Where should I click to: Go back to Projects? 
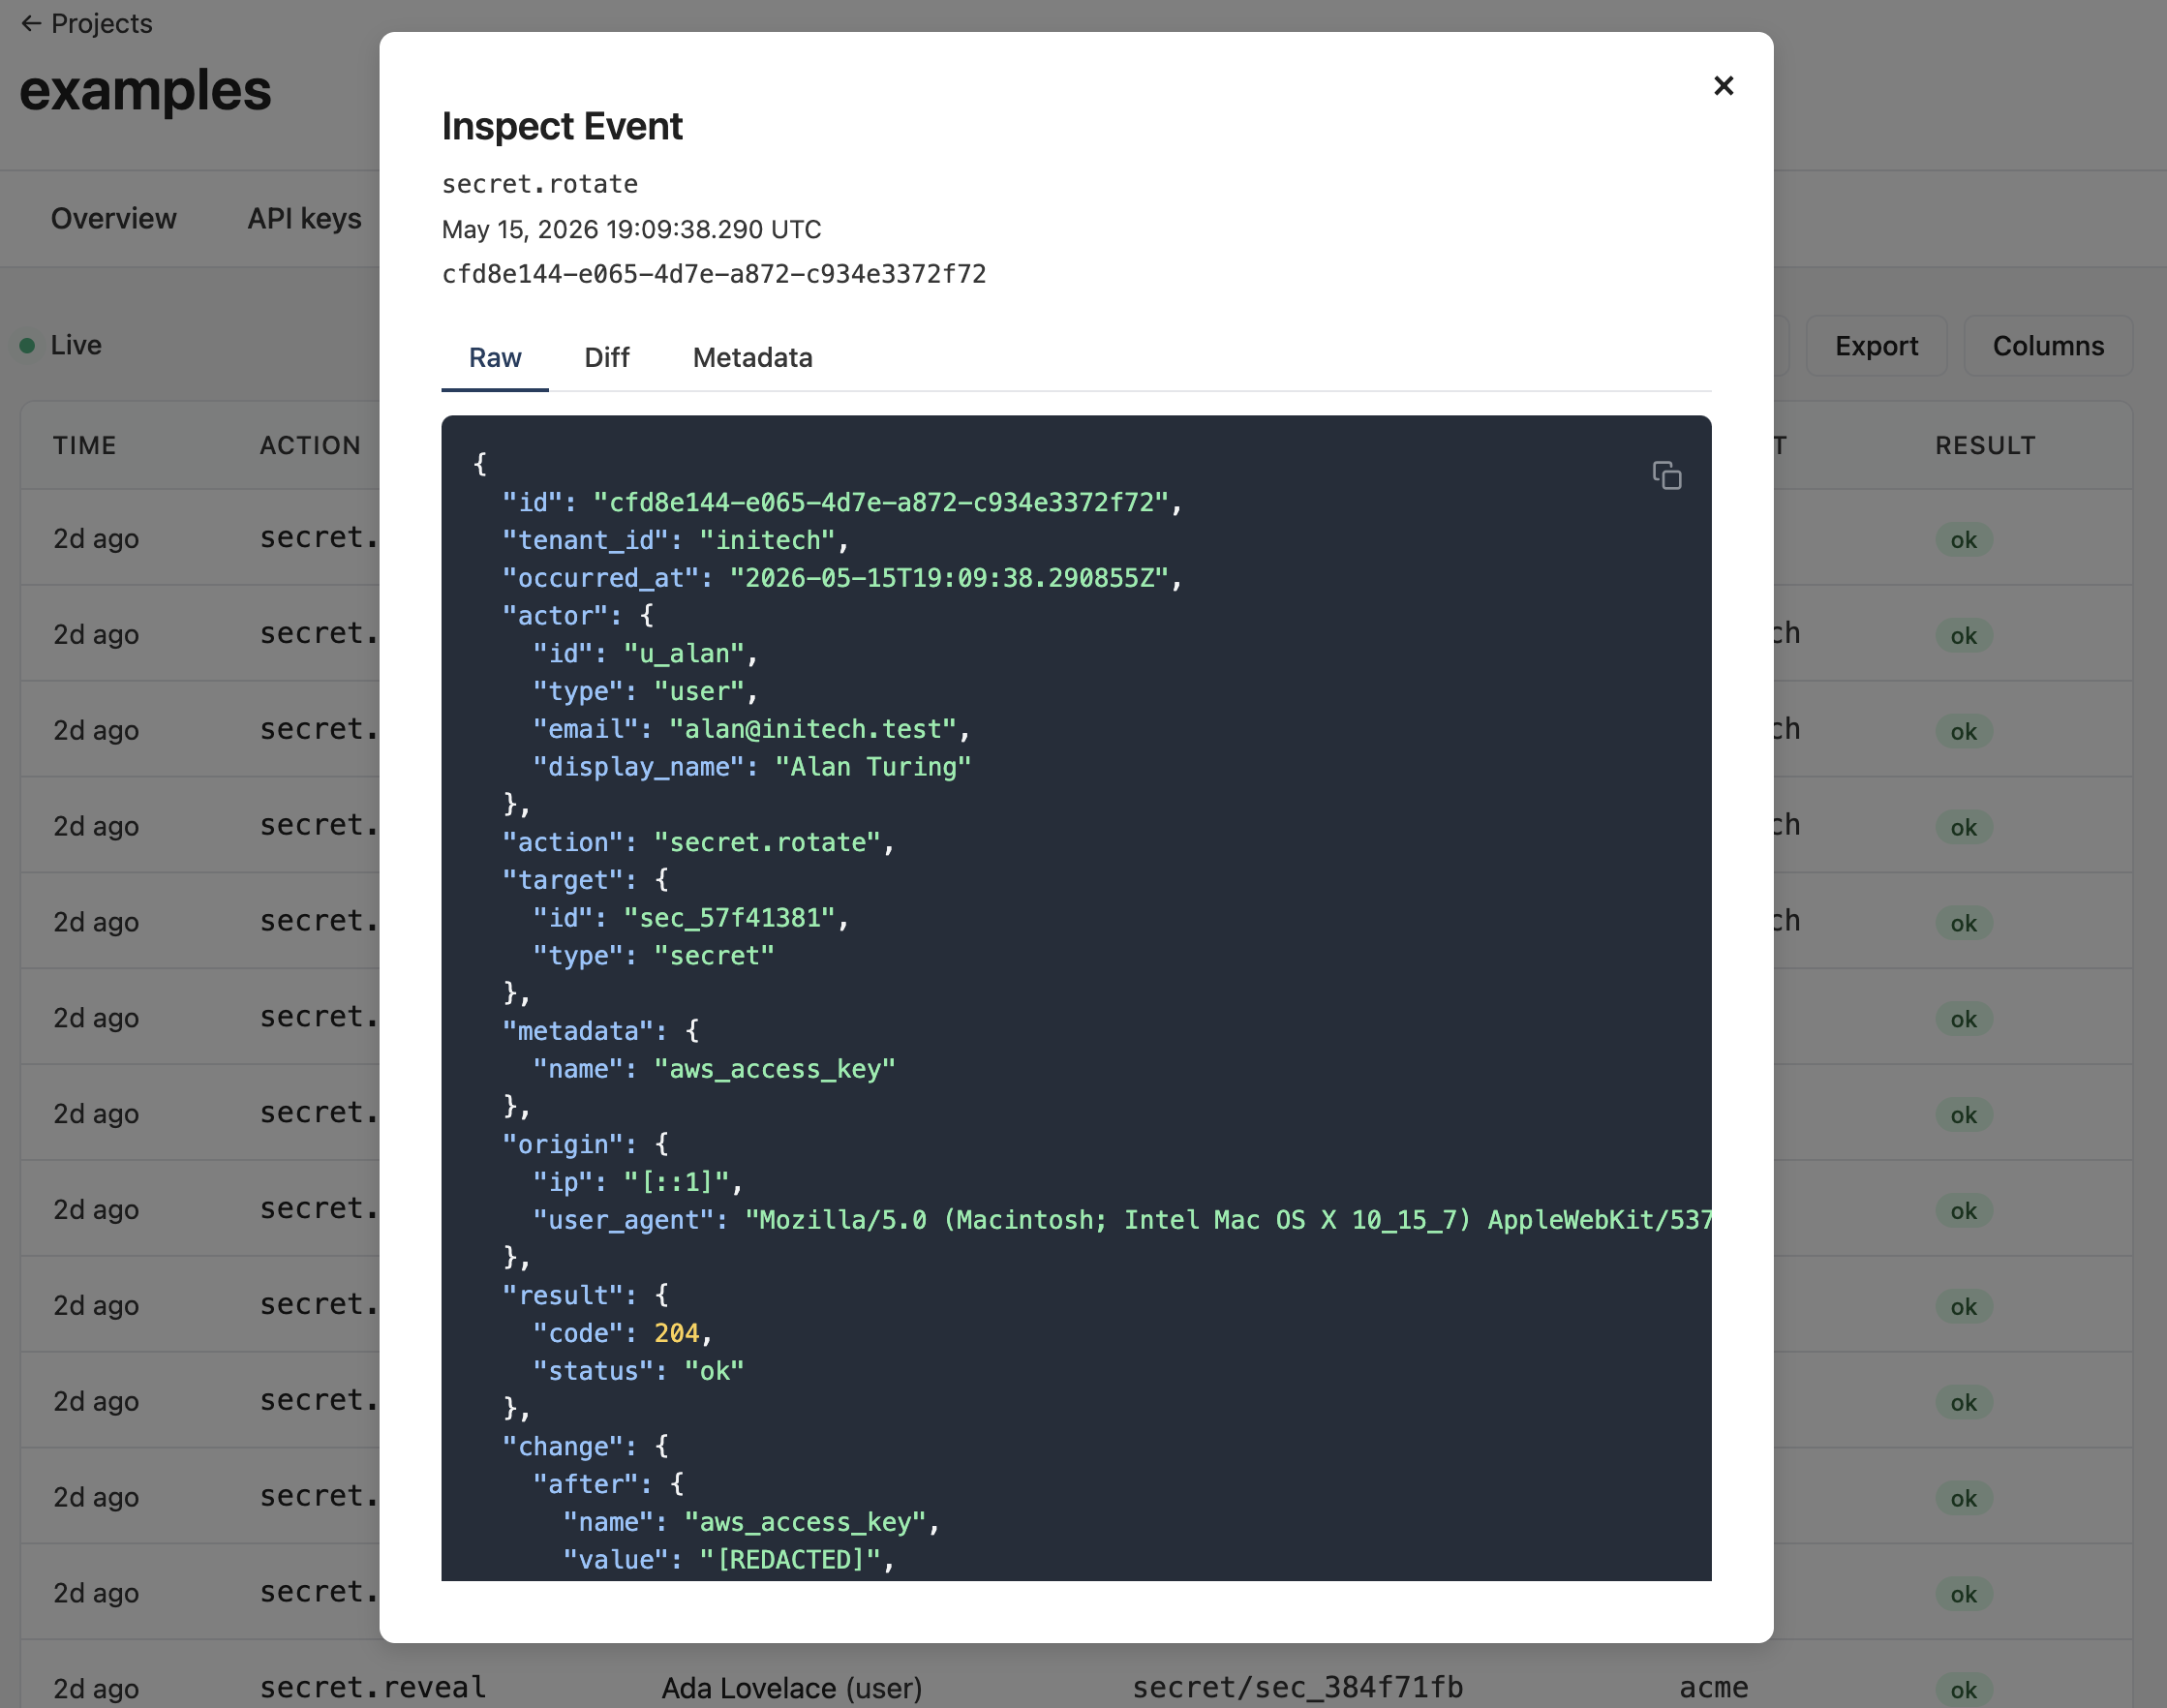86,23
